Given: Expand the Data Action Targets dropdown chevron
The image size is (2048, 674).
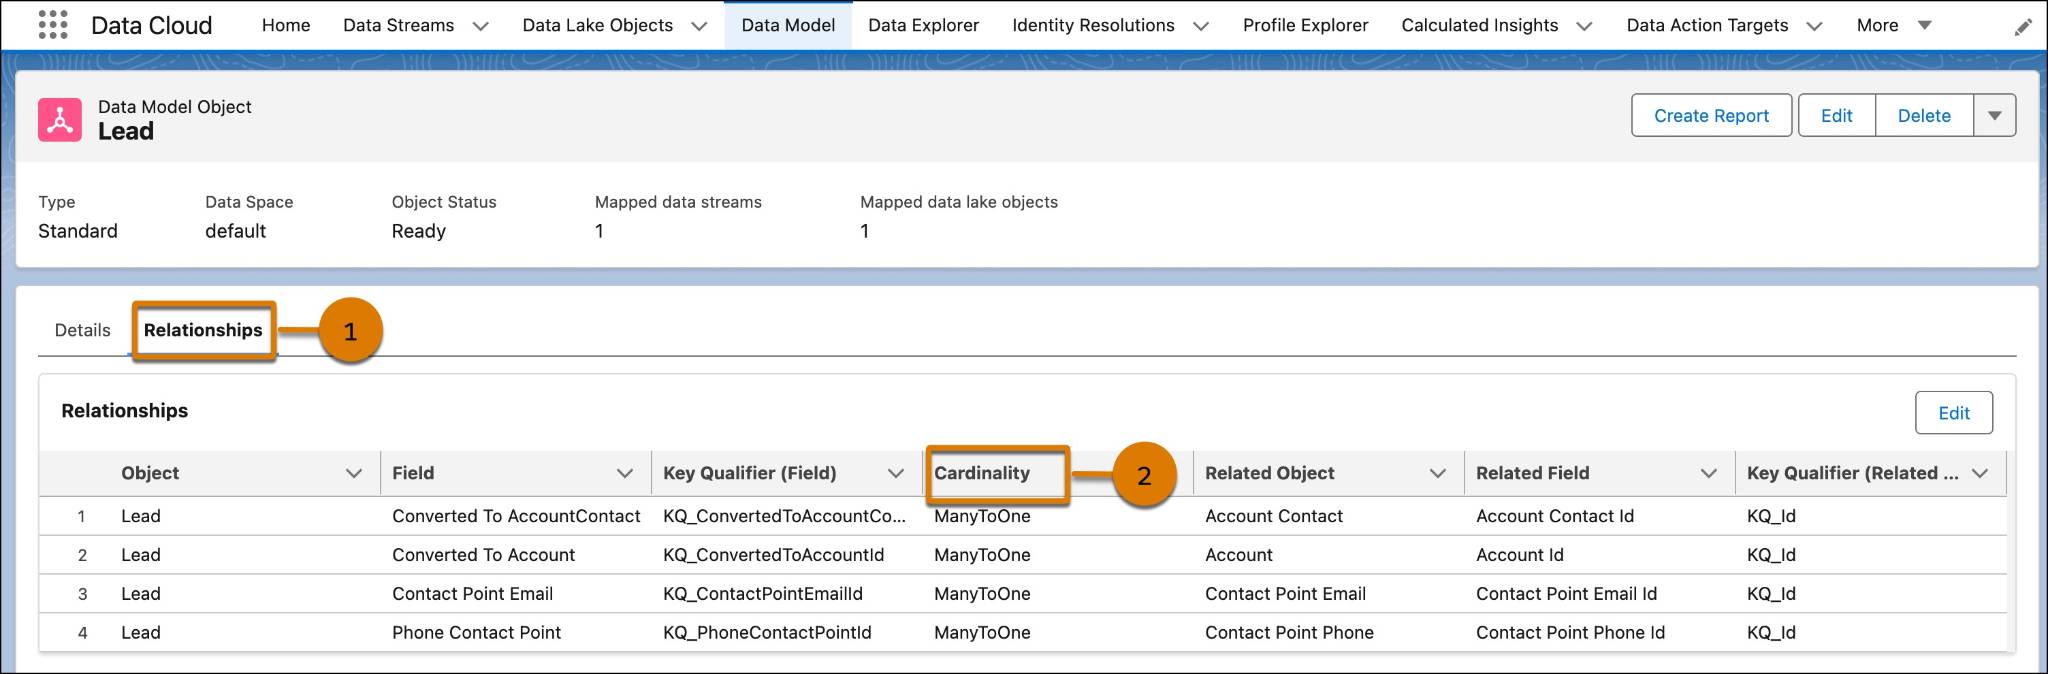Looking at the screenshot, I should point(1814,26).
